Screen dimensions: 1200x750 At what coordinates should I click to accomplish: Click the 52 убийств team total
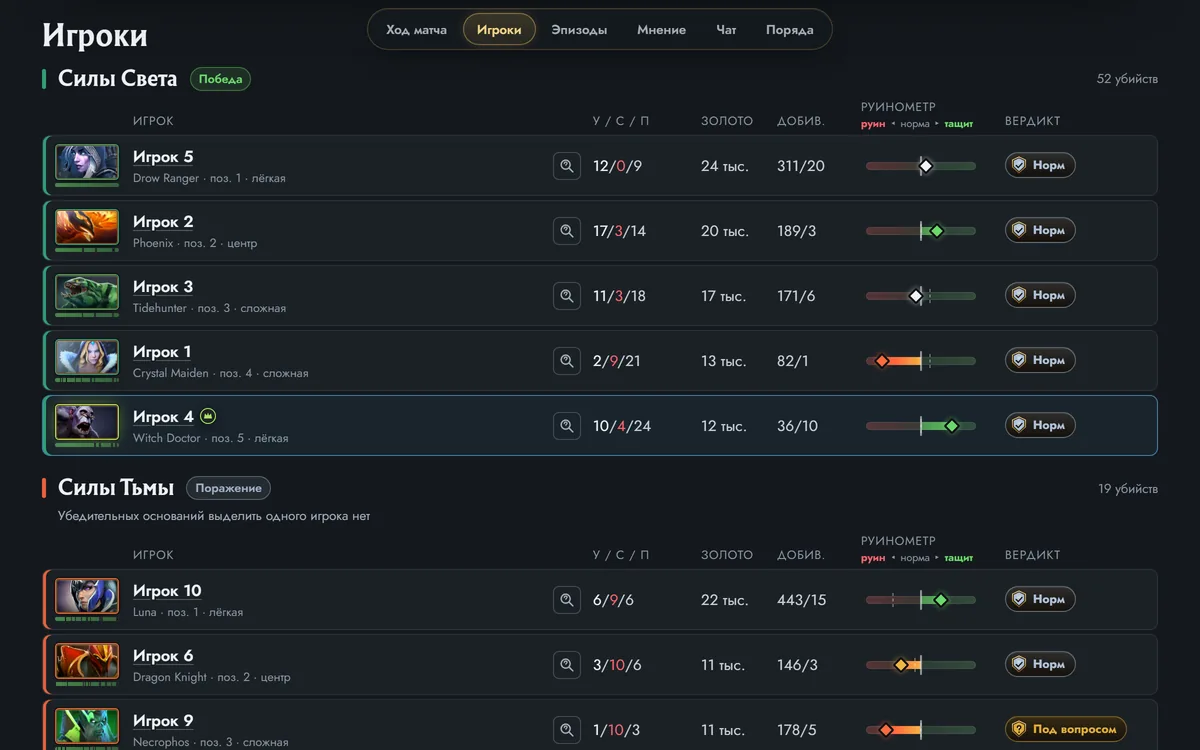(1127, 79)
